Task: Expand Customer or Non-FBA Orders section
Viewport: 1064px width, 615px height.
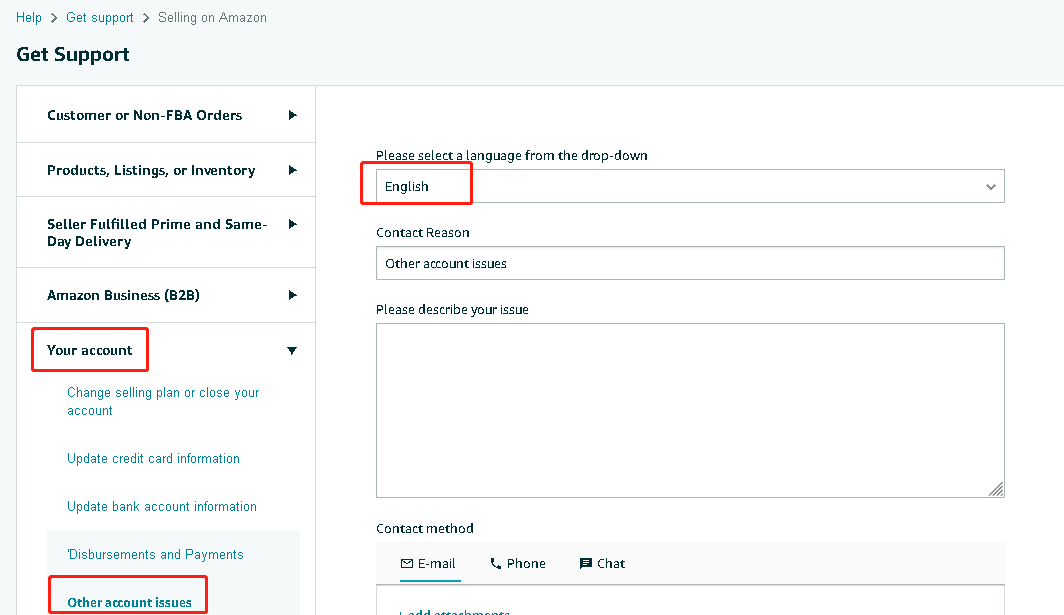Action: pos(166,115)
